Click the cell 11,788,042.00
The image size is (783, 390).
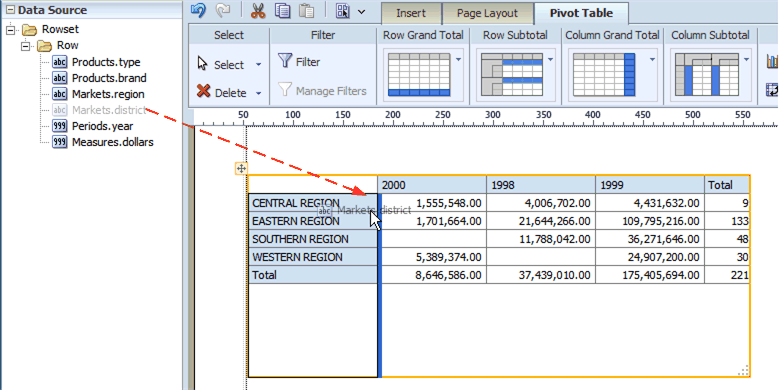point(541,239)
